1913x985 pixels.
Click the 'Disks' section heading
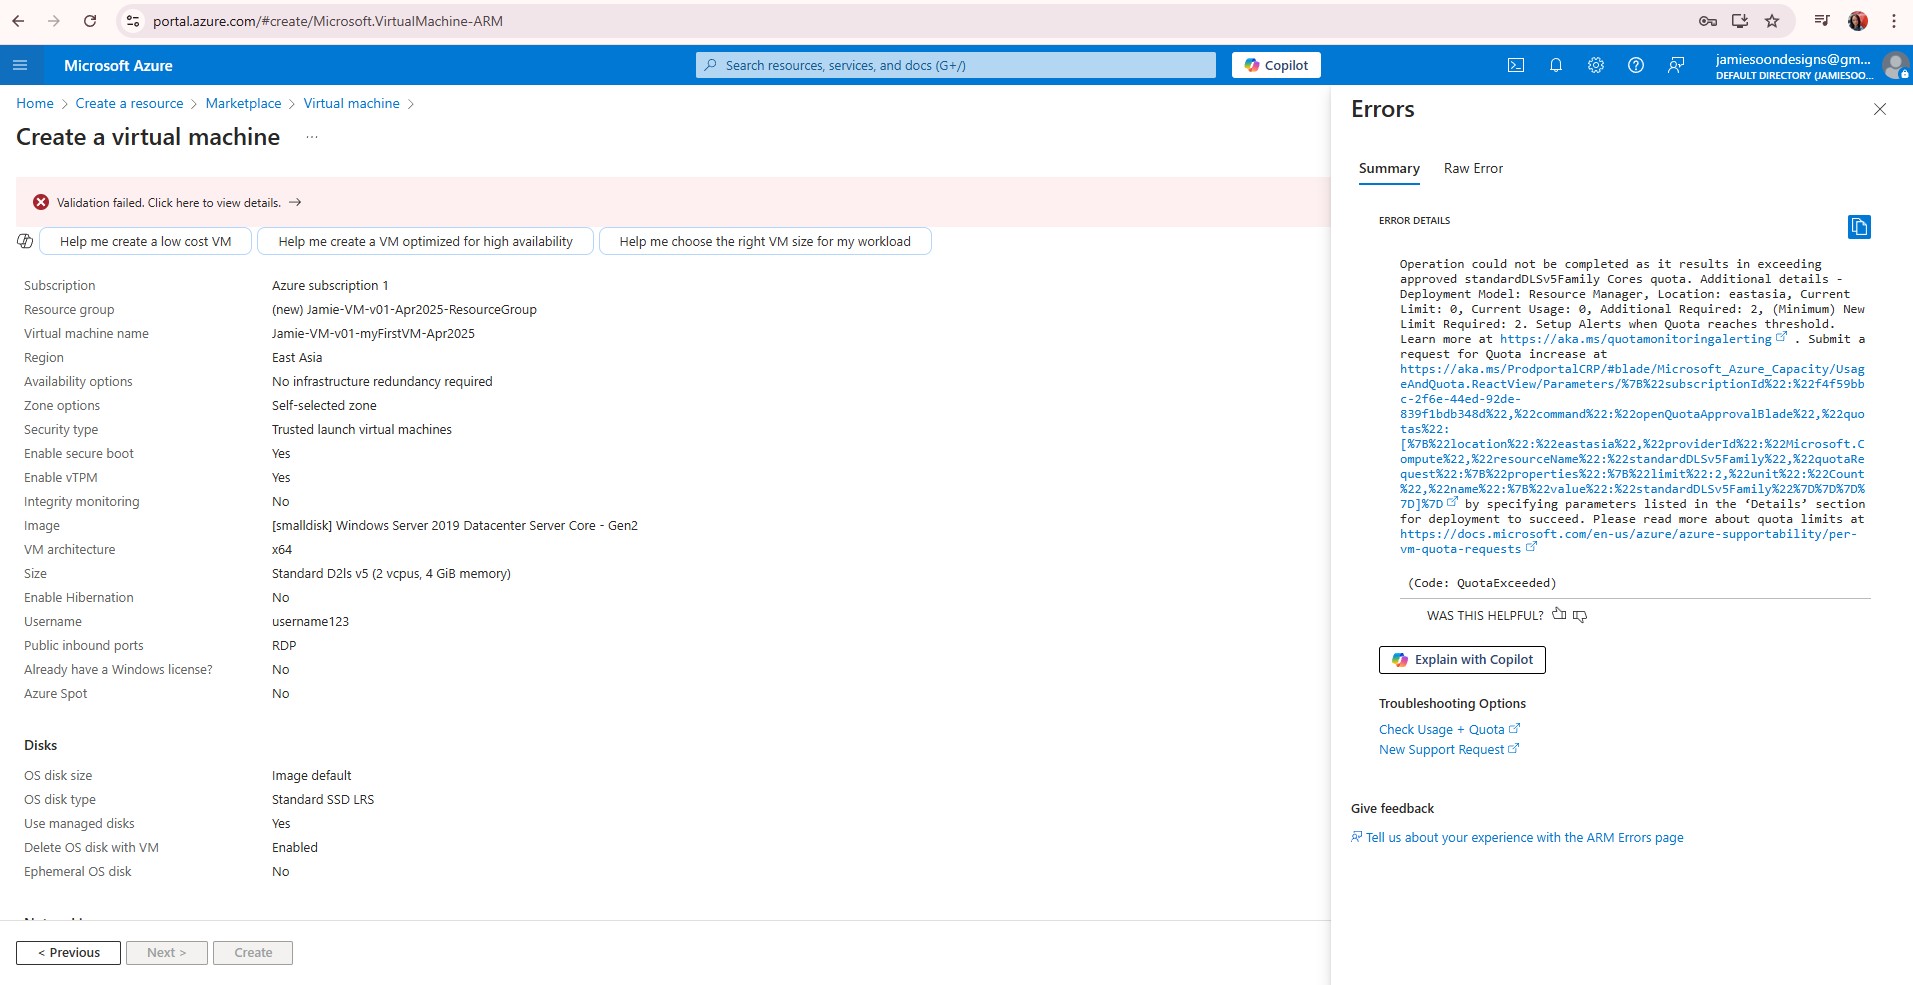[x=41, y=746]
